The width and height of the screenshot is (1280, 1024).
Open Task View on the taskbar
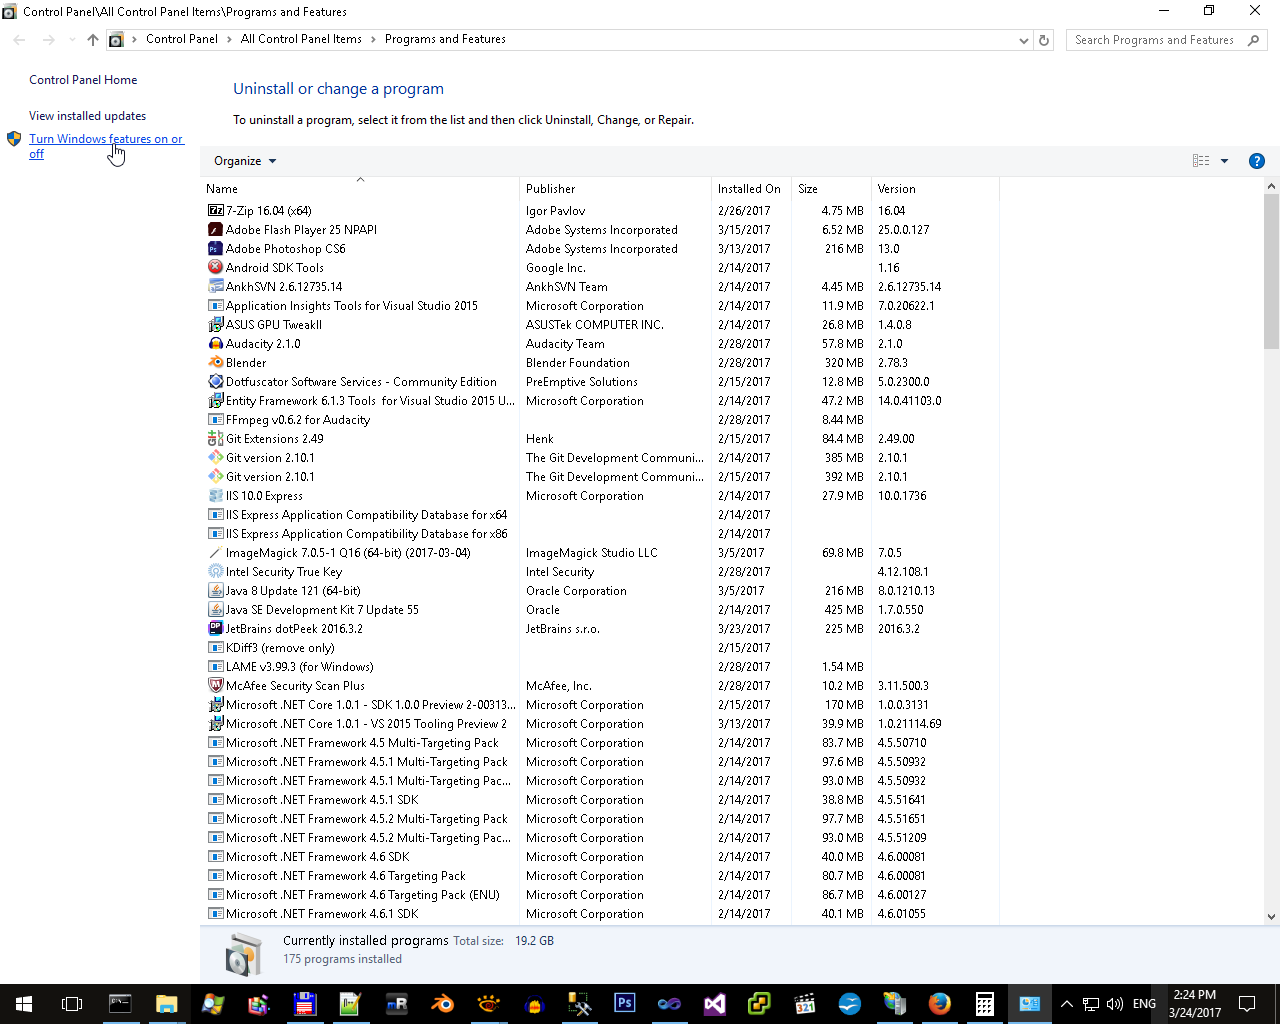coord(72,1004)
